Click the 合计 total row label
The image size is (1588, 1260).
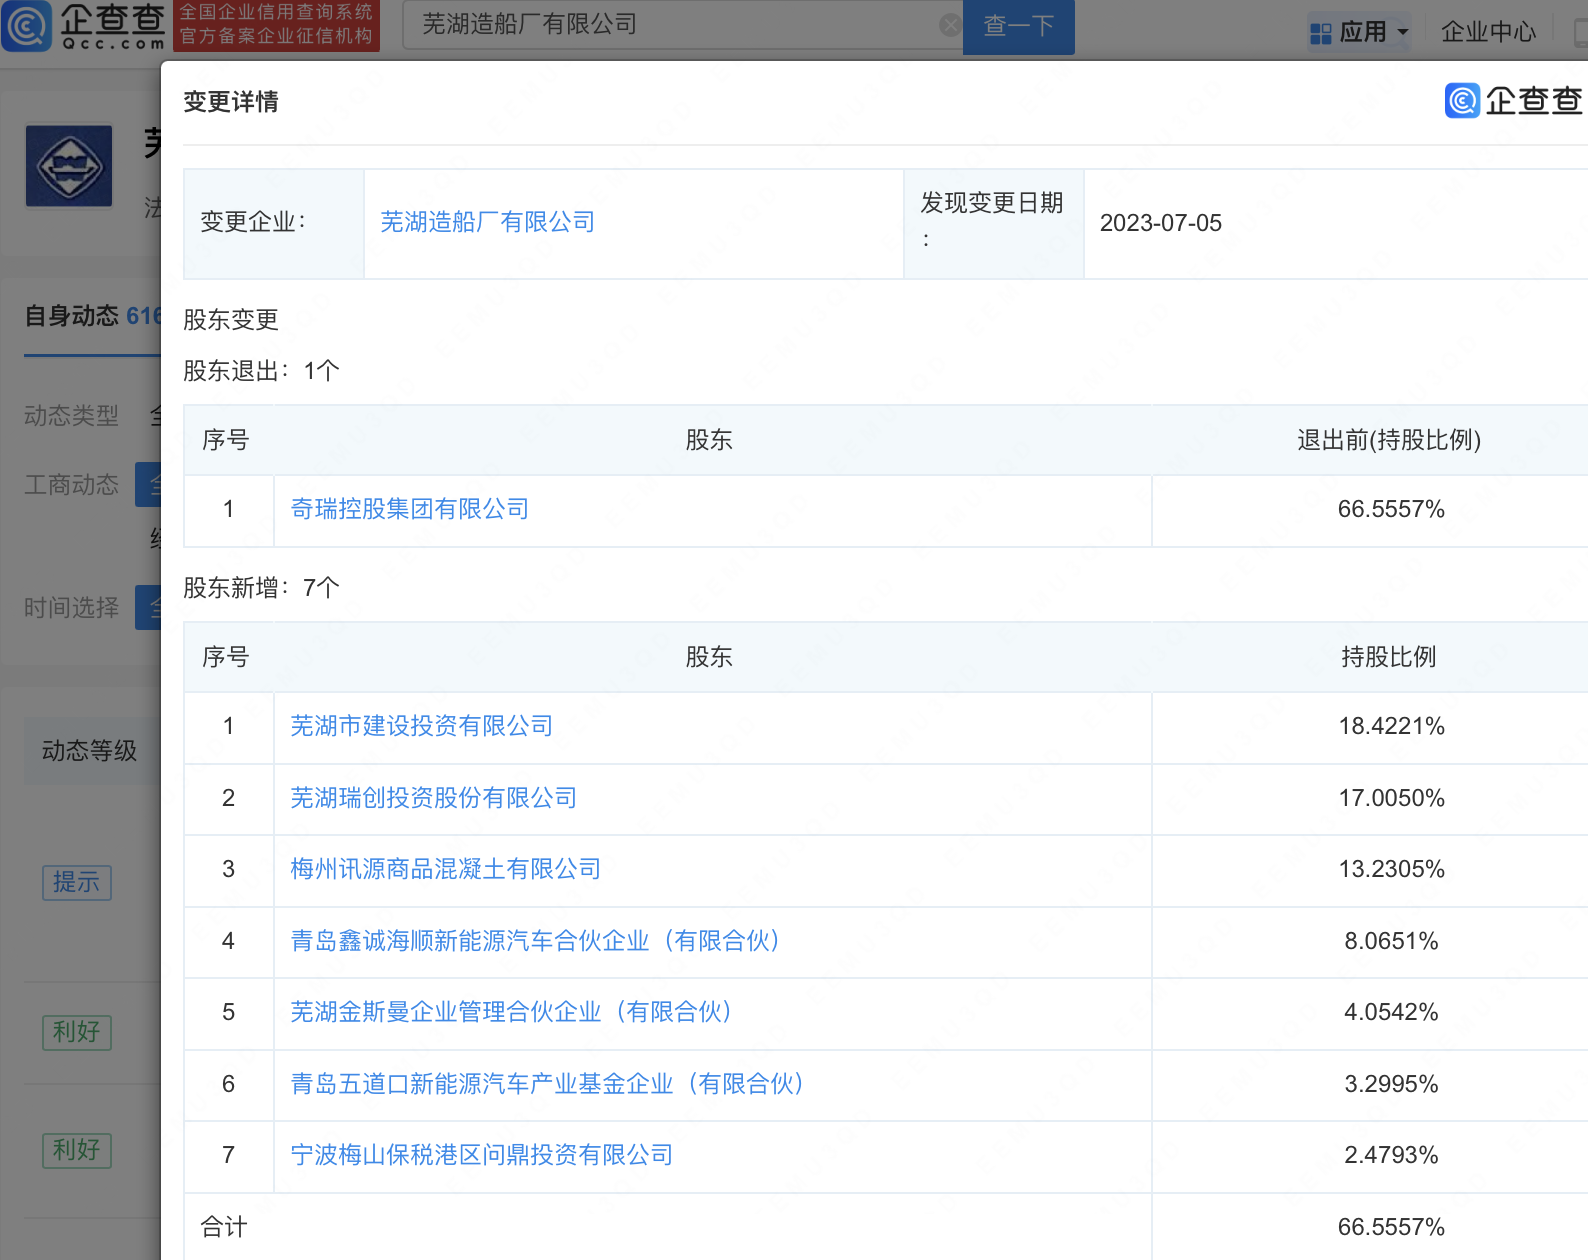click(x=224, y=1227)
